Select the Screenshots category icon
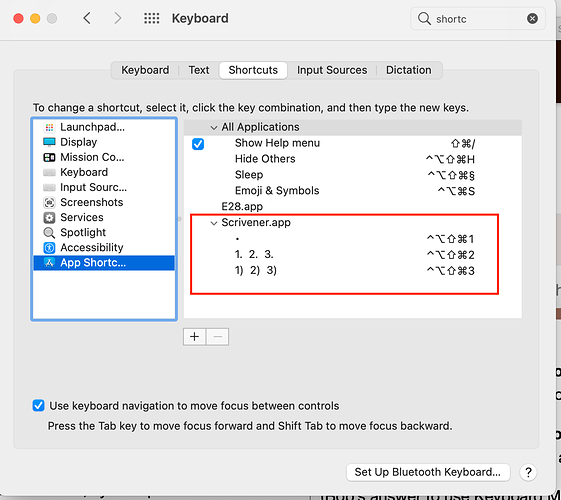 point(49,202)
